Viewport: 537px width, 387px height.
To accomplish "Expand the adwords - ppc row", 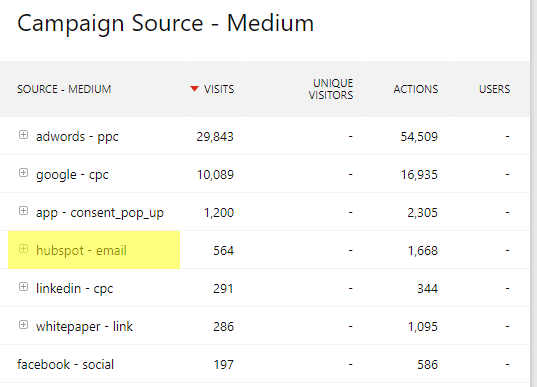I will (23, 135).
